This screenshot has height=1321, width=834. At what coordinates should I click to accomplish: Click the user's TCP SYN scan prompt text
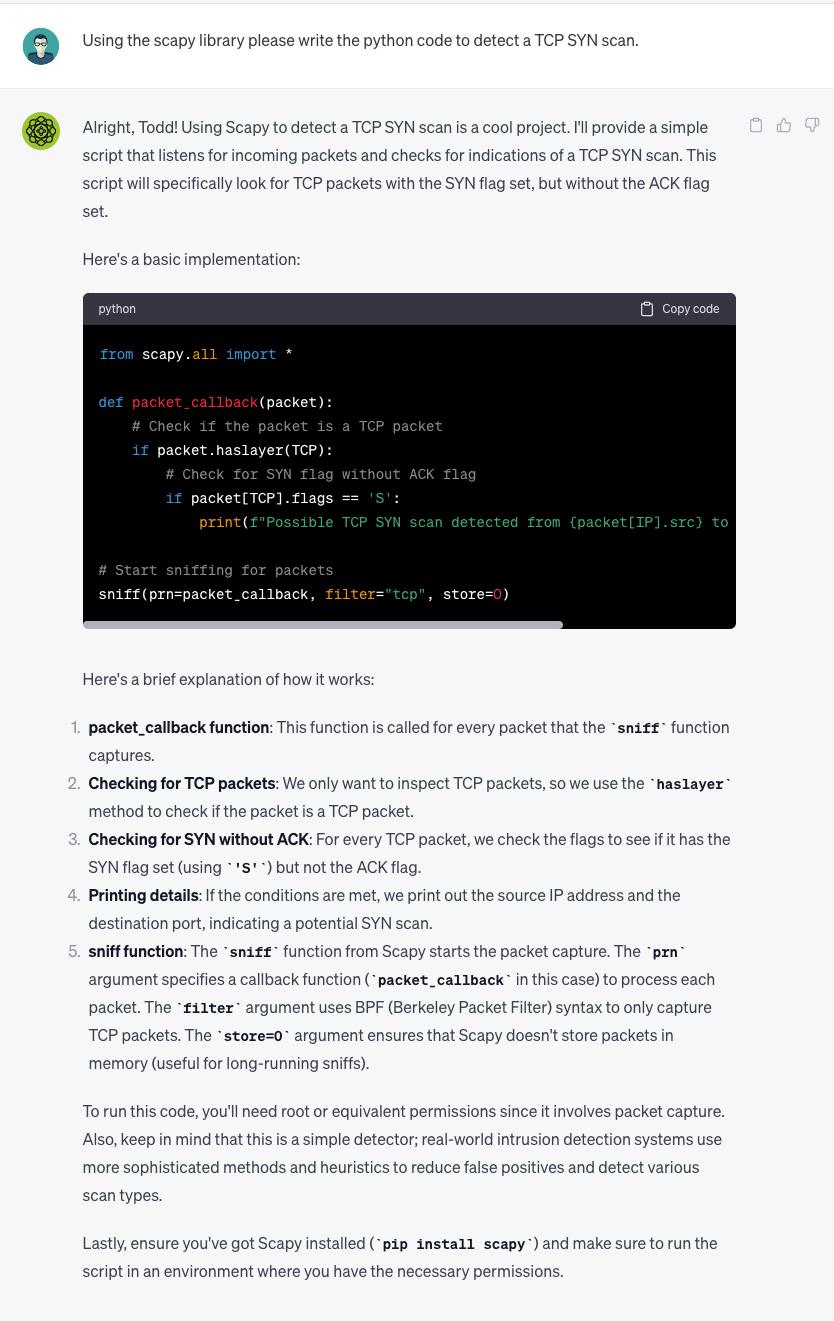360,40
